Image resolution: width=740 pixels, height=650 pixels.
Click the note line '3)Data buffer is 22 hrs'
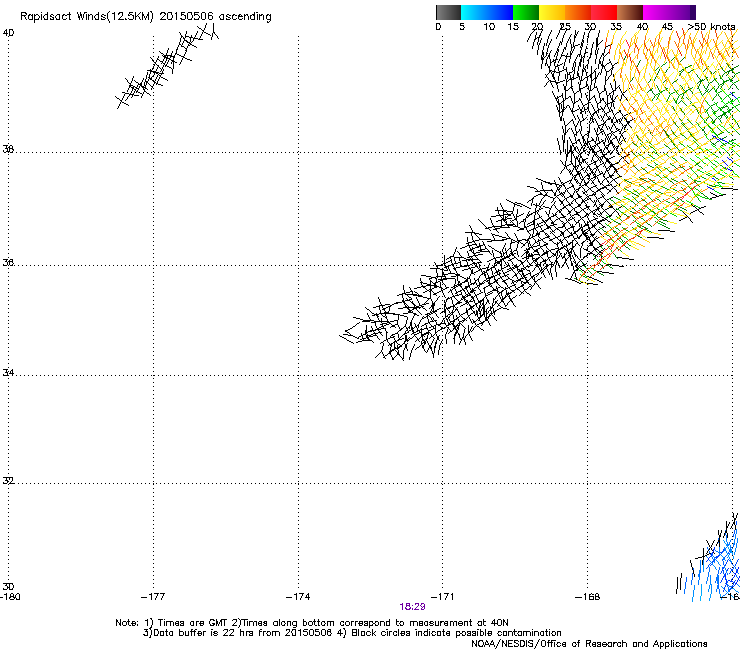[352, 633]
